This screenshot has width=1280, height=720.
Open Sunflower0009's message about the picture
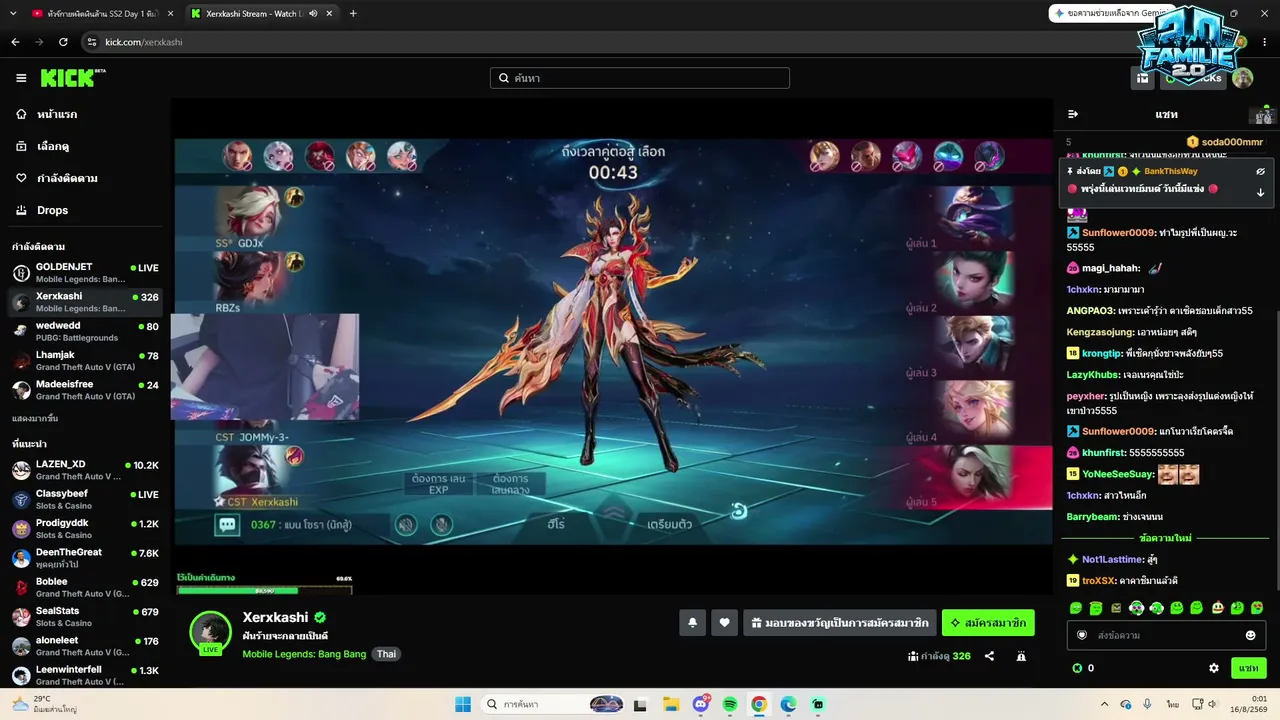click(1152, 239)
